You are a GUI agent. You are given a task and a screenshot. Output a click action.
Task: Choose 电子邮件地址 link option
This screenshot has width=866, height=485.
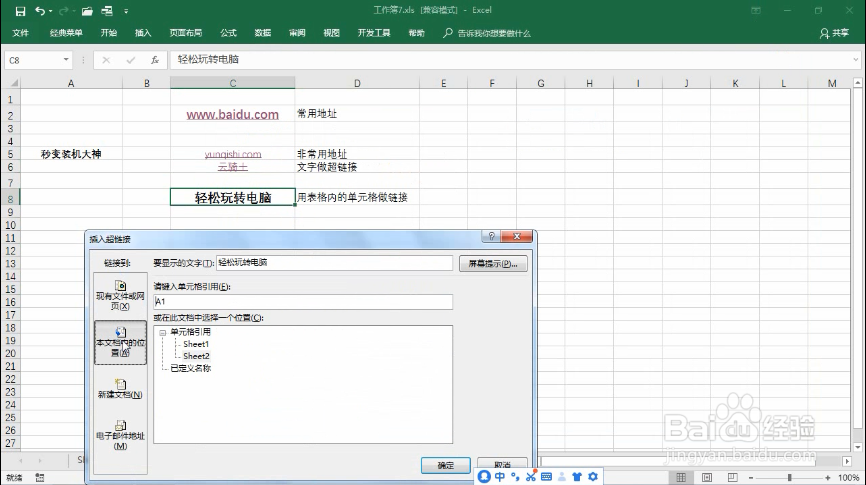(x=120, y=436)
